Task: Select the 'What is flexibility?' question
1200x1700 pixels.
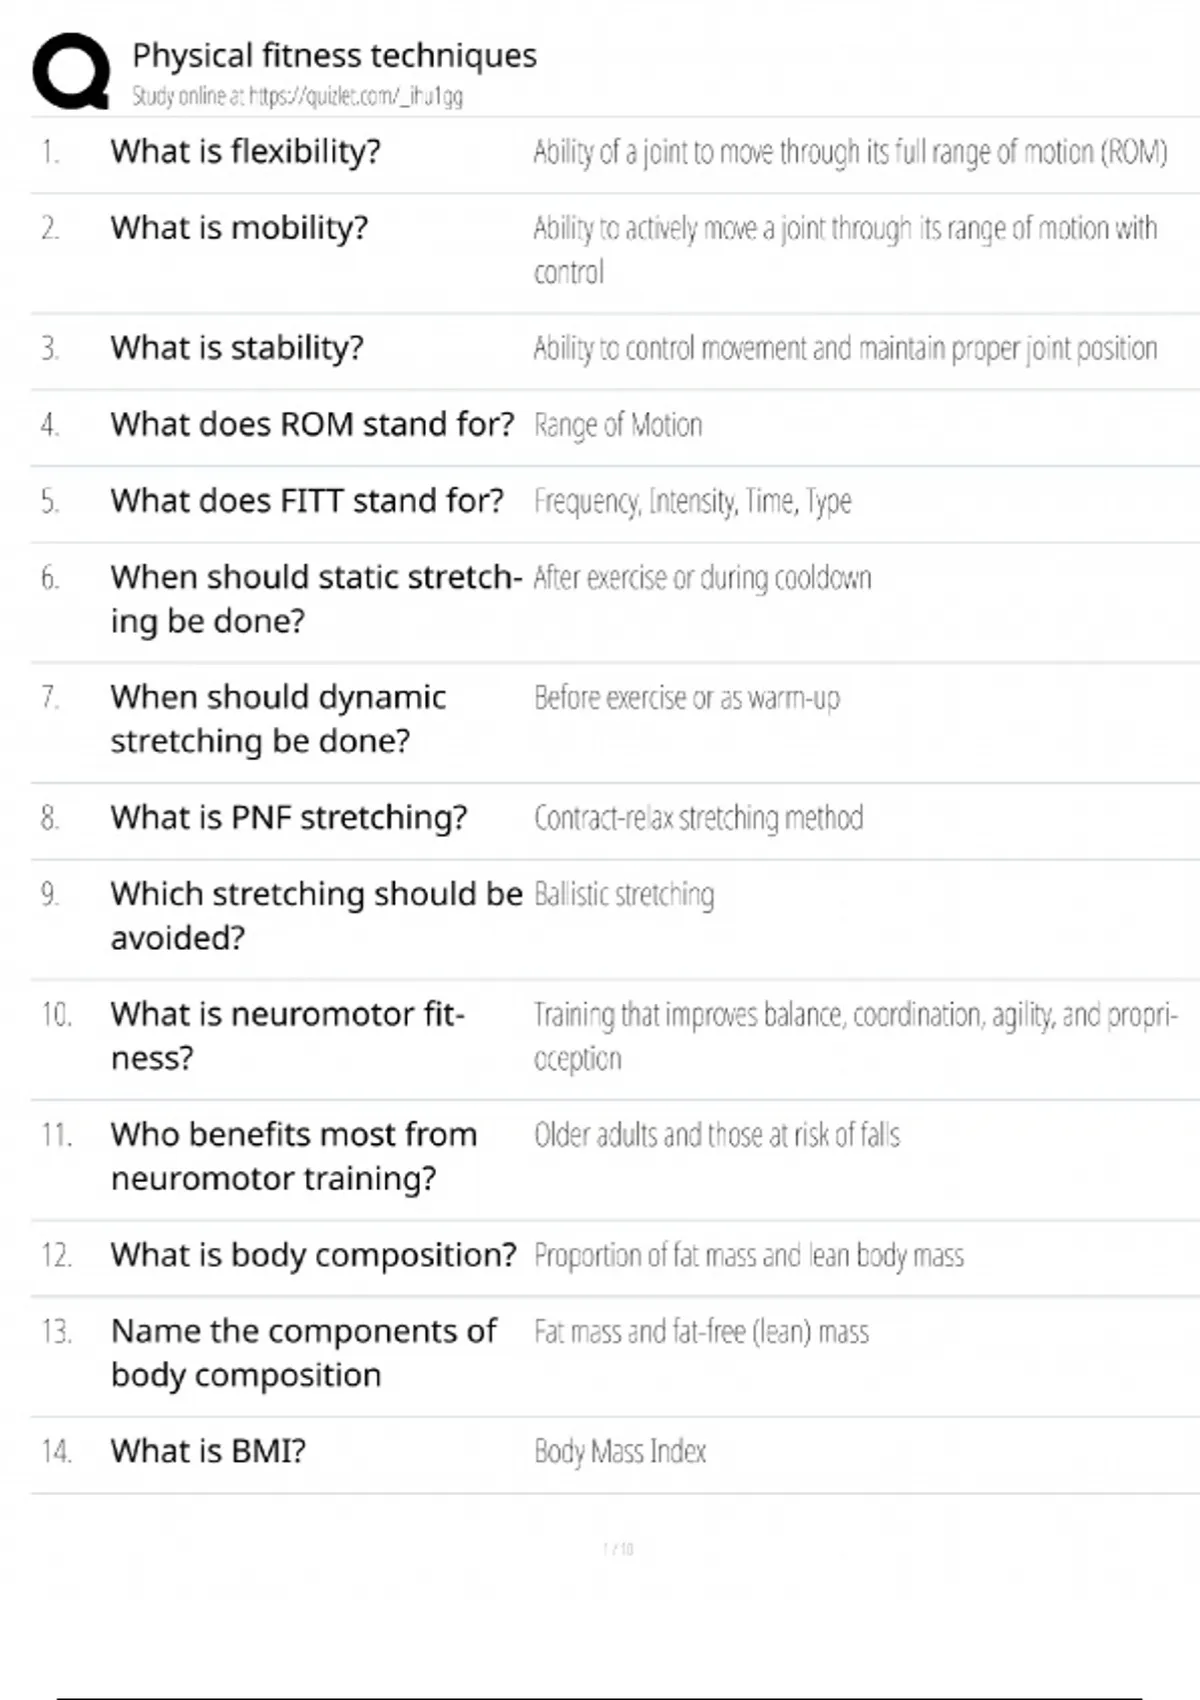Action: tap(245, 151)
